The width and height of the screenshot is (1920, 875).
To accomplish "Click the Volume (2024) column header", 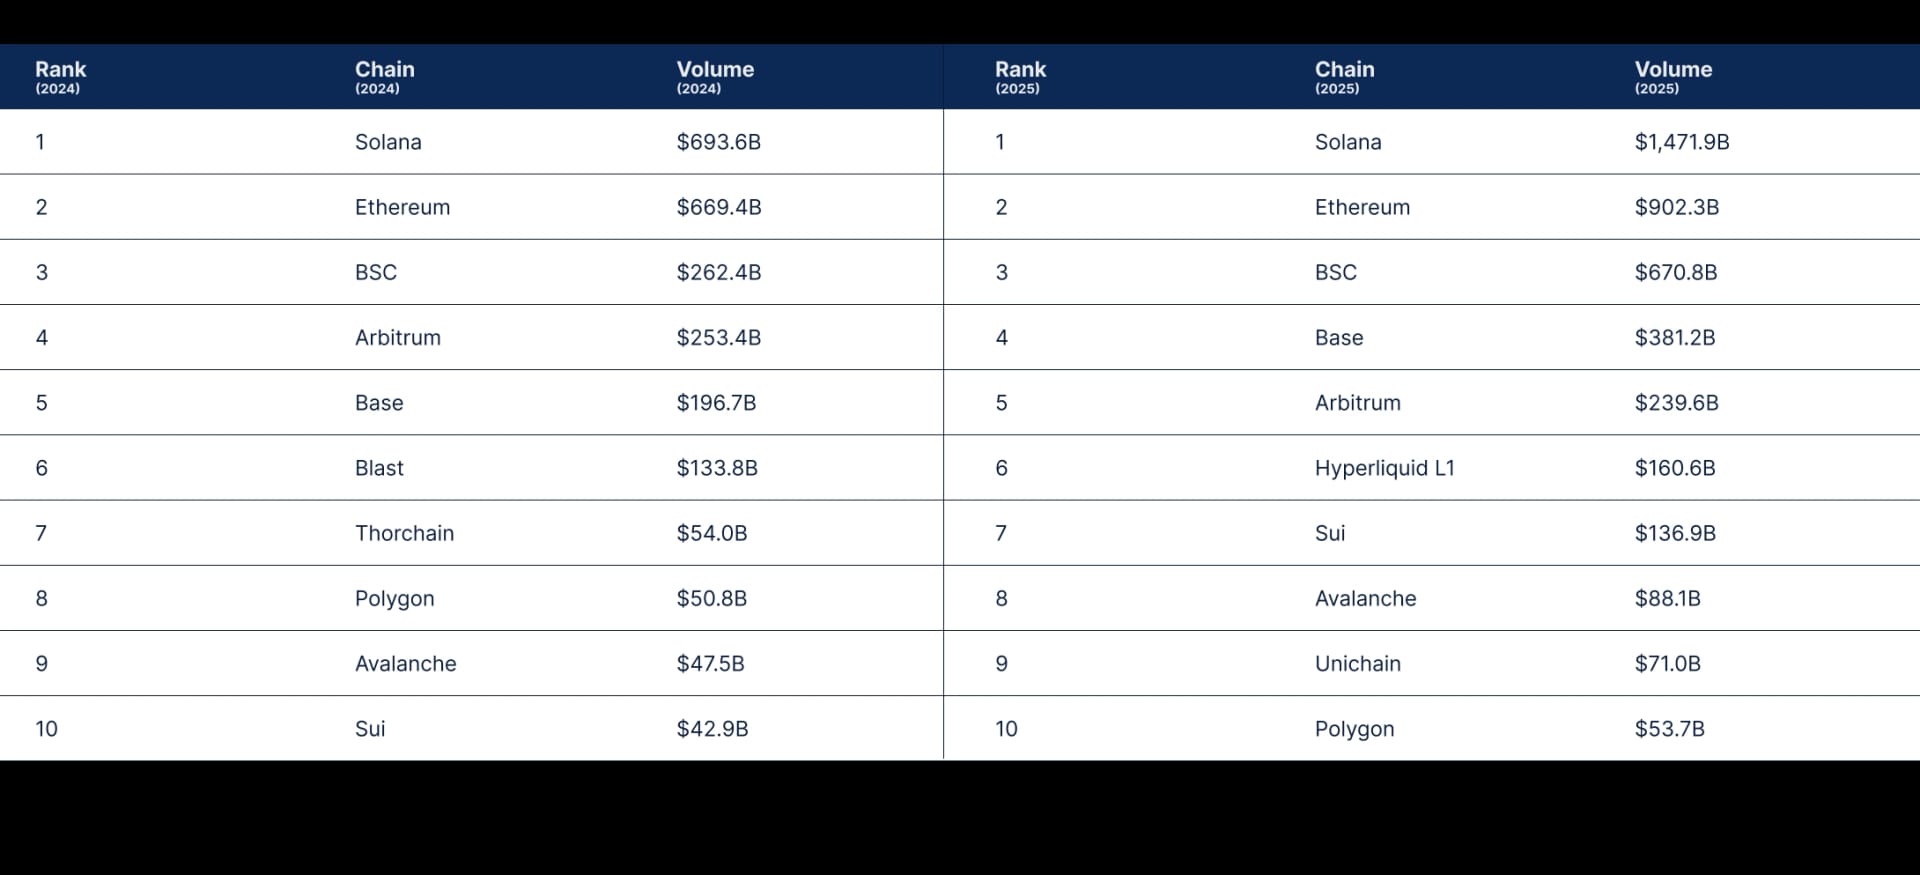I will coord(715,77).
